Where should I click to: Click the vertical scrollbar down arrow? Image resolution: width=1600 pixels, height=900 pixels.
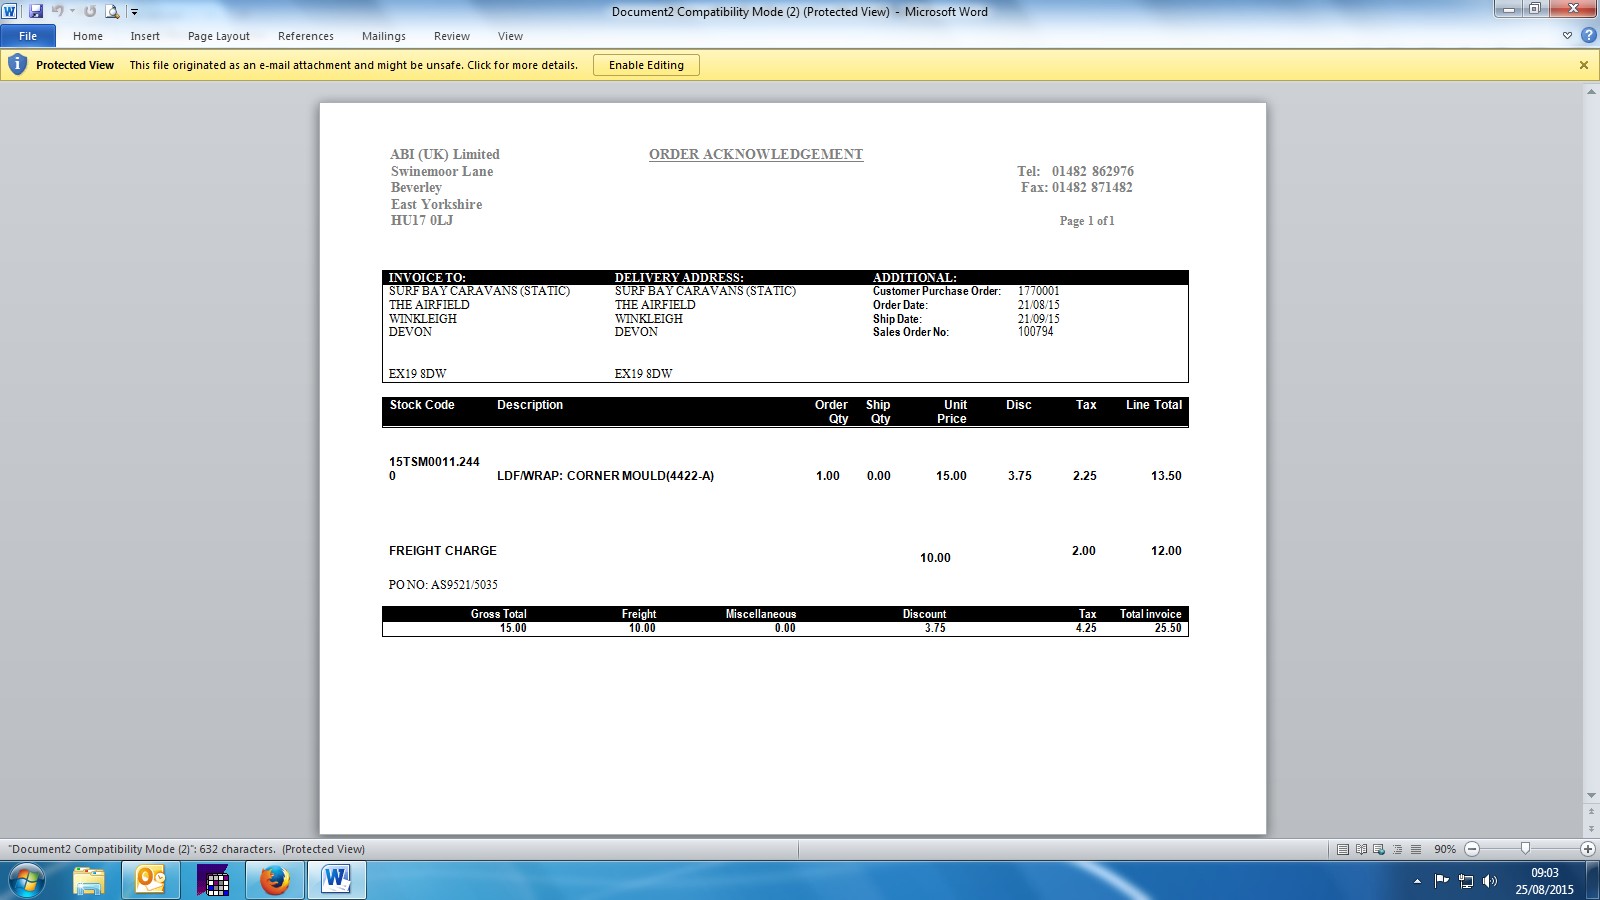(1591, 796)
